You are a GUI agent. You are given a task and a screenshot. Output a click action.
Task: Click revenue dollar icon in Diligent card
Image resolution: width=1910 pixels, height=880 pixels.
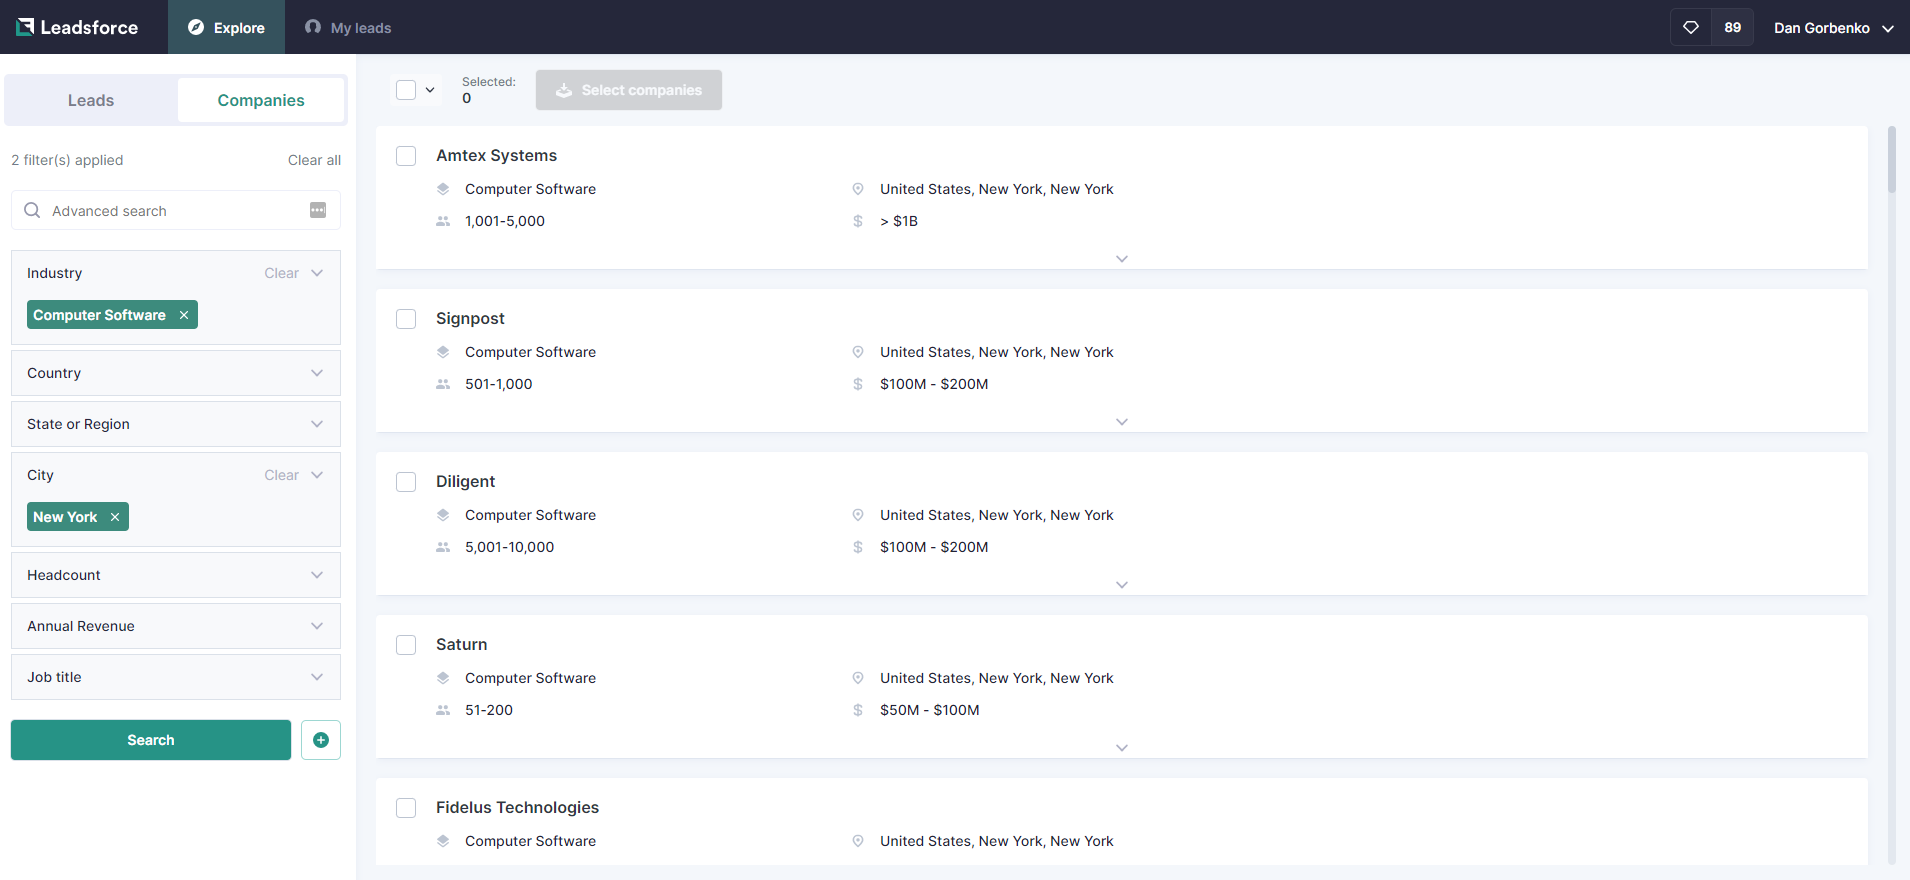point(858,547)
